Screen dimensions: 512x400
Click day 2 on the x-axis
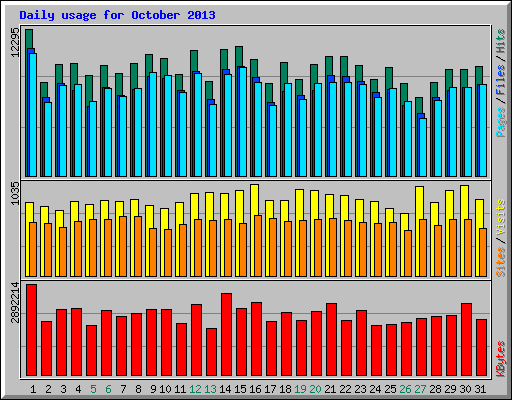point(48,389)
